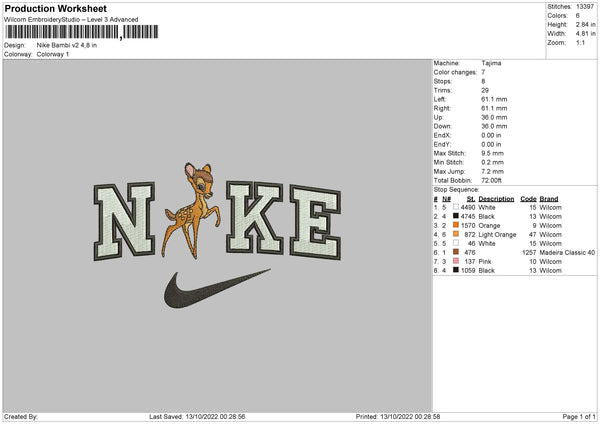The image size is (600, 424).
Task: Select the Total Bobbin value 72.00ft
Action: click(x=491, y=180)
